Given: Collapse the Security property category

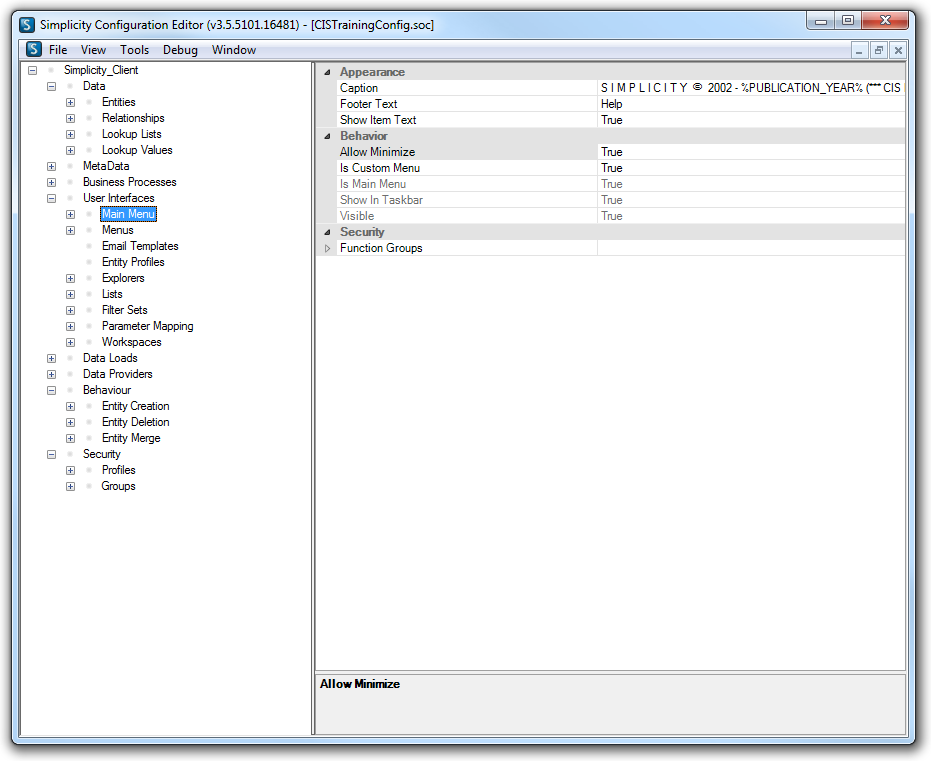Looking at the screenshot, I should pyautogui.click(x=327, y=233).
